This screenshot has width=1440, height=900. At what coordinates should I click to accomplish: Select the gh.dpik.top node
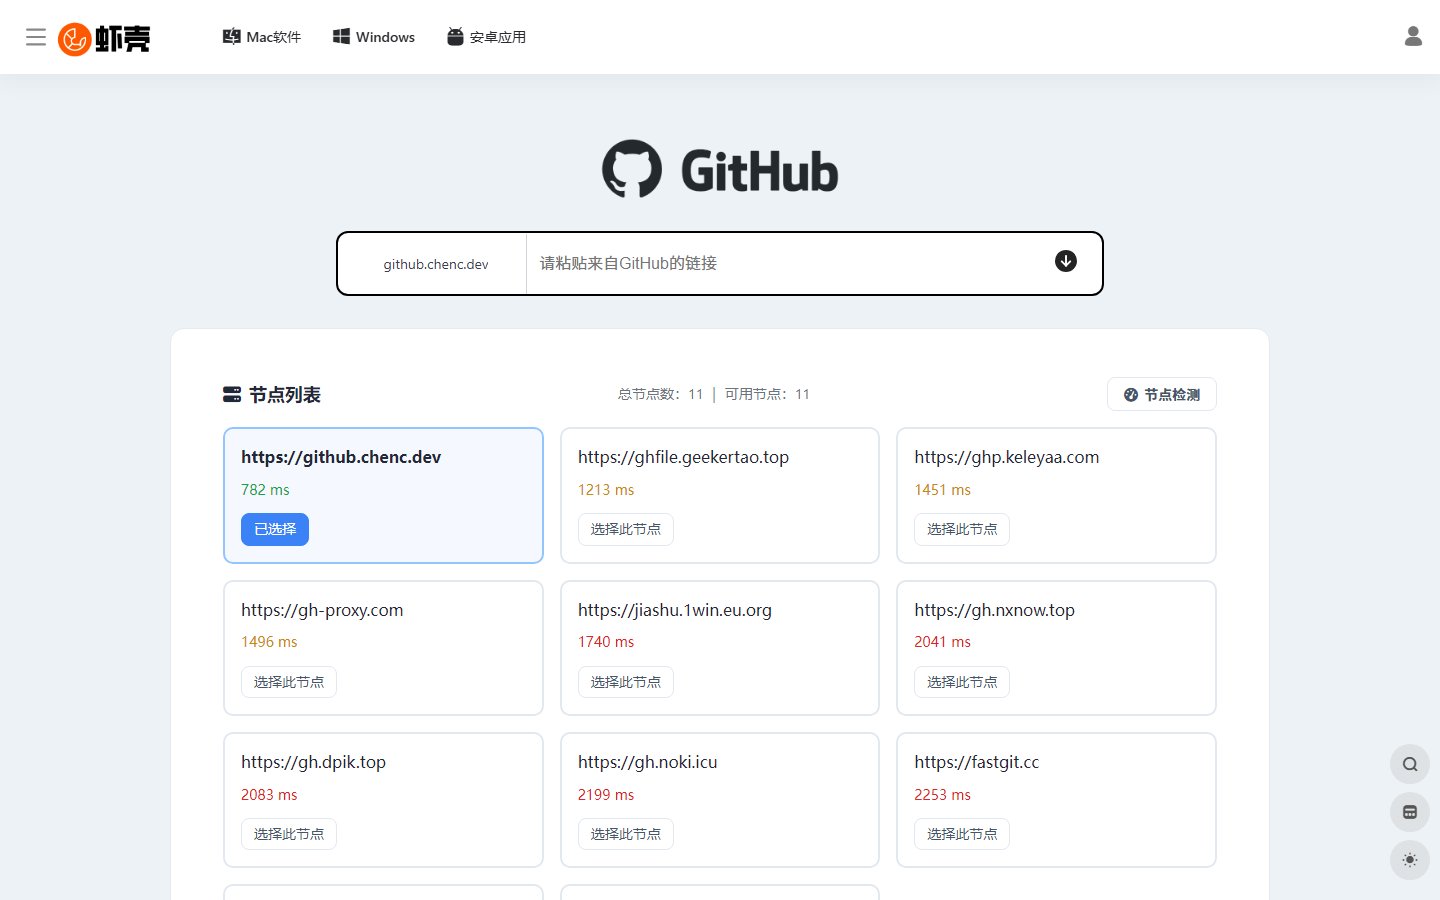point(289,834)
